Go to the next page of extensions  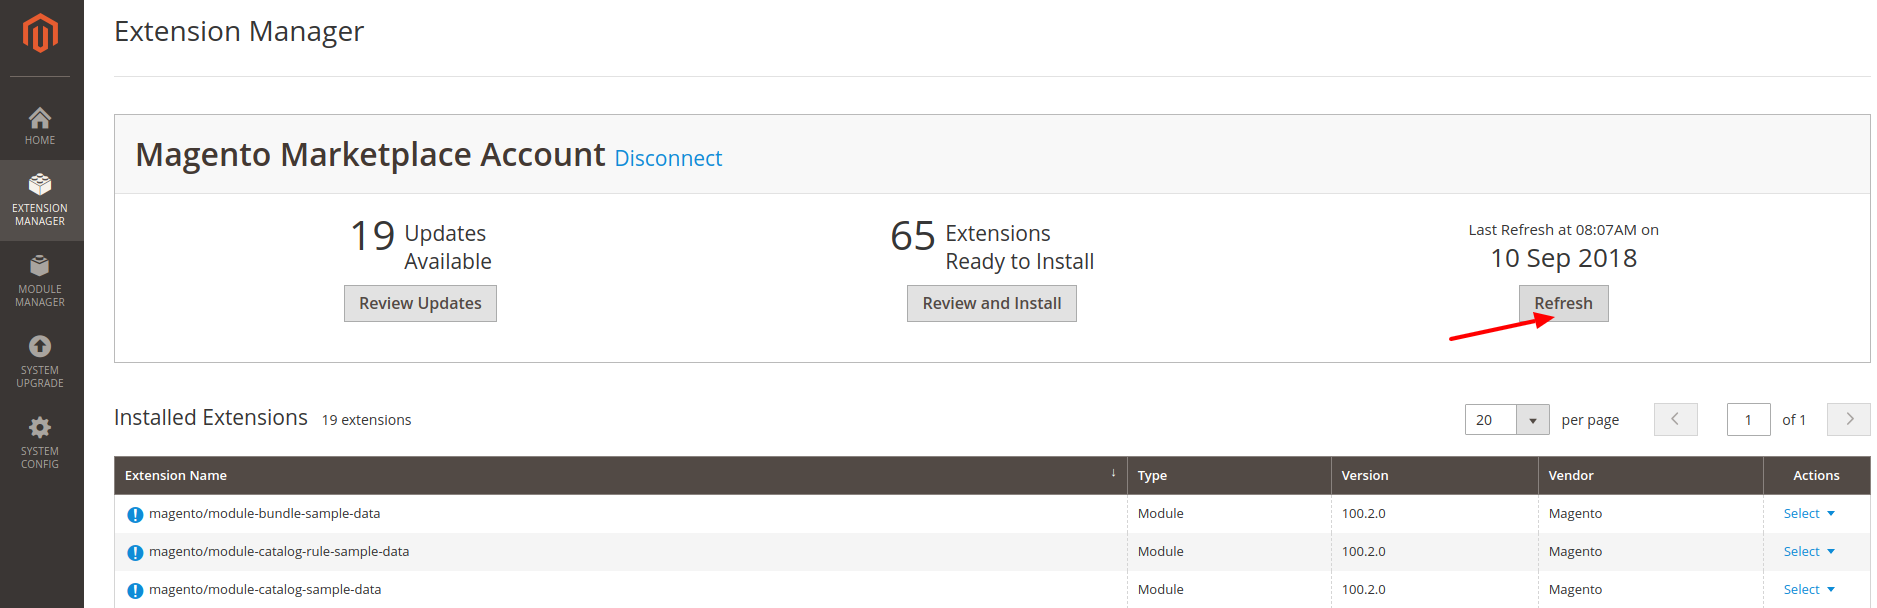tap(1849, 419)
